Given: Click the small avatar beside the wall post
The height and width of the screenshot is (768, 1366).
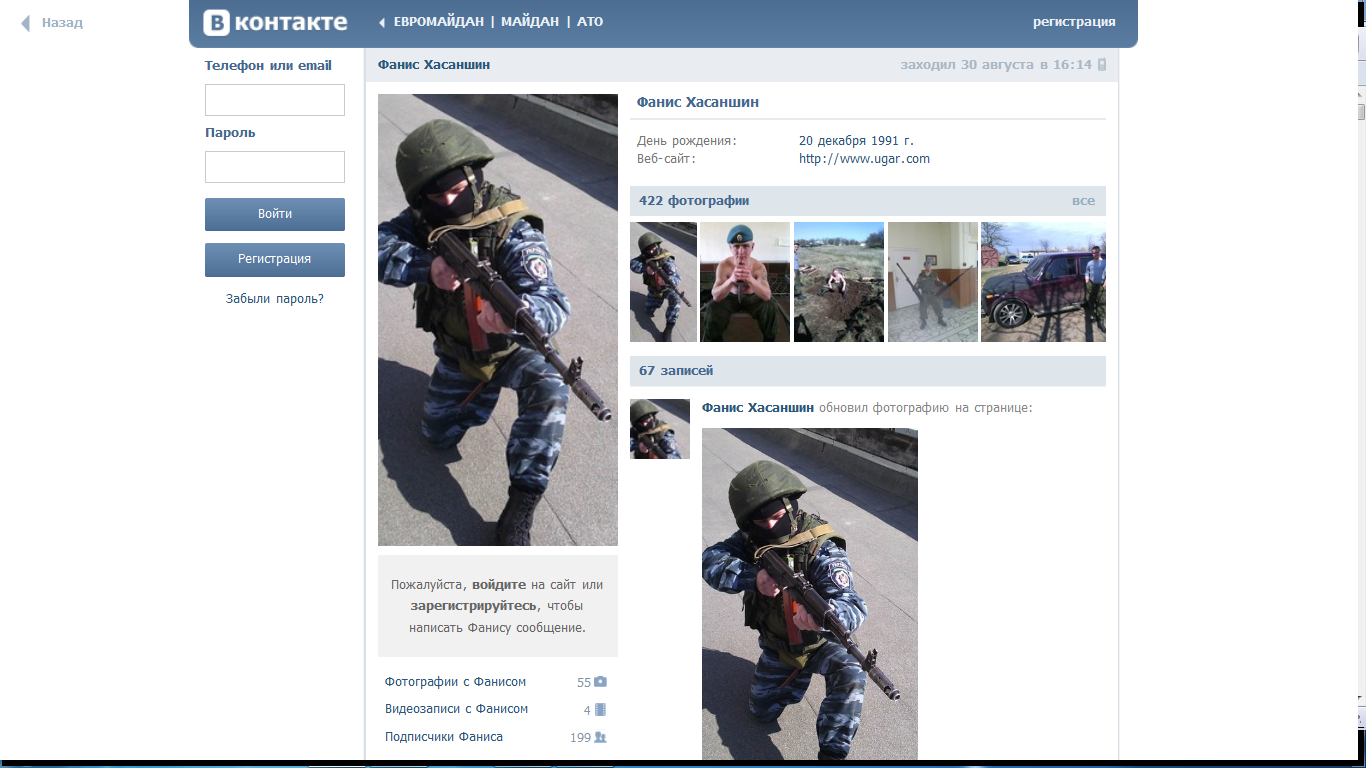Looking at the screenshot, I should click(x=659, y=429).
